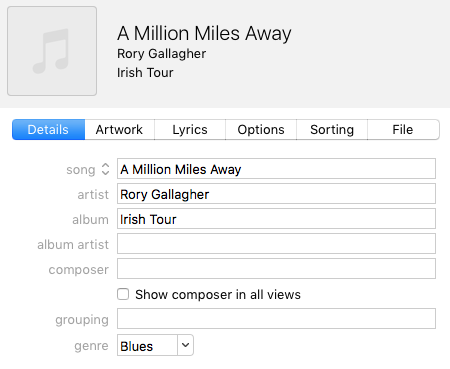This screenshot has width=450, height=369.
Task: Click the music note artwork placeholder
Action: tap(52, 51)
